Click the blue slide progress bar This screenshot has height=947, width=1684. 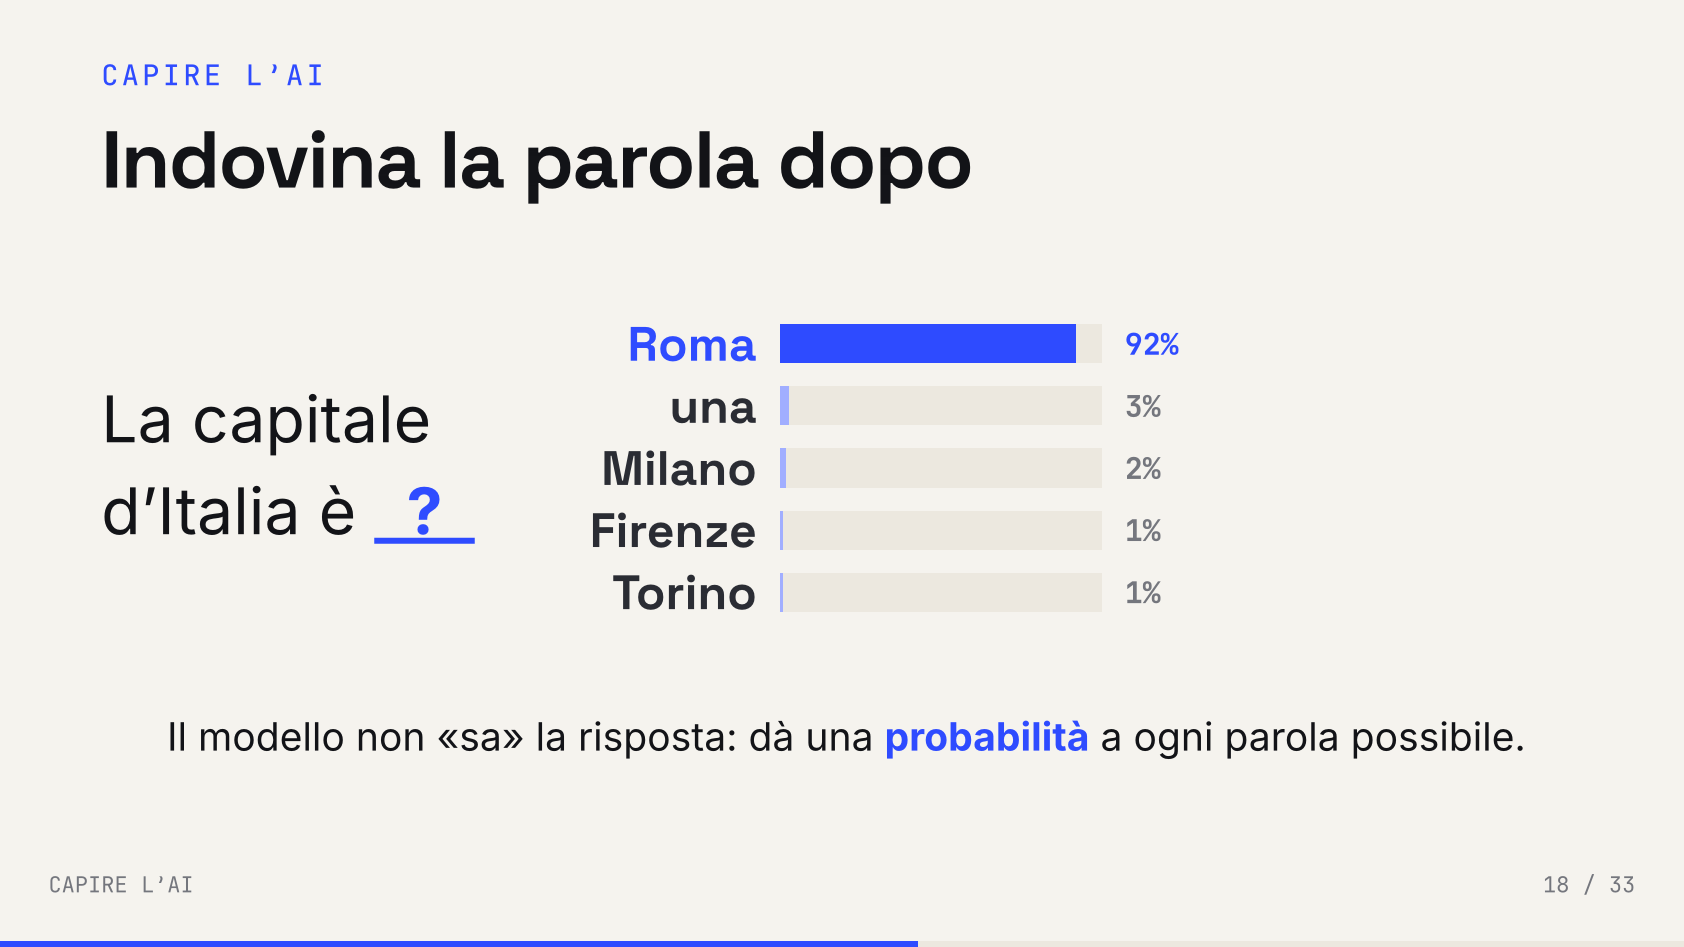click(459, 944)
